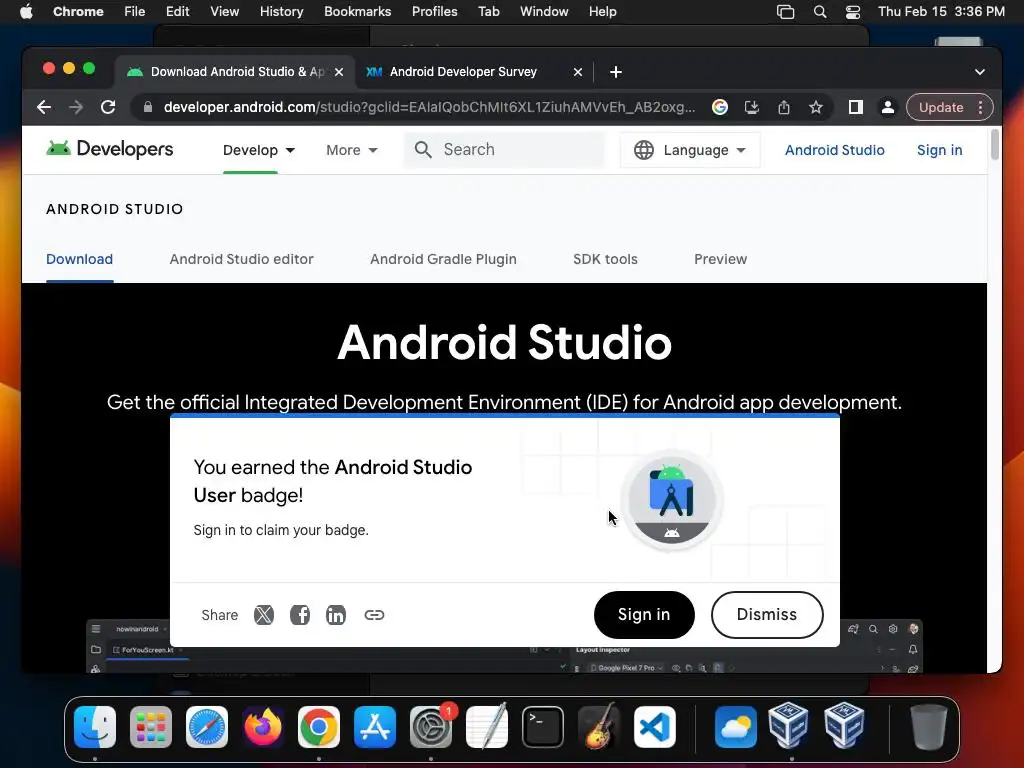
Task: Switch to the Android Studio editor tab
Action: [x=242, y=259]
